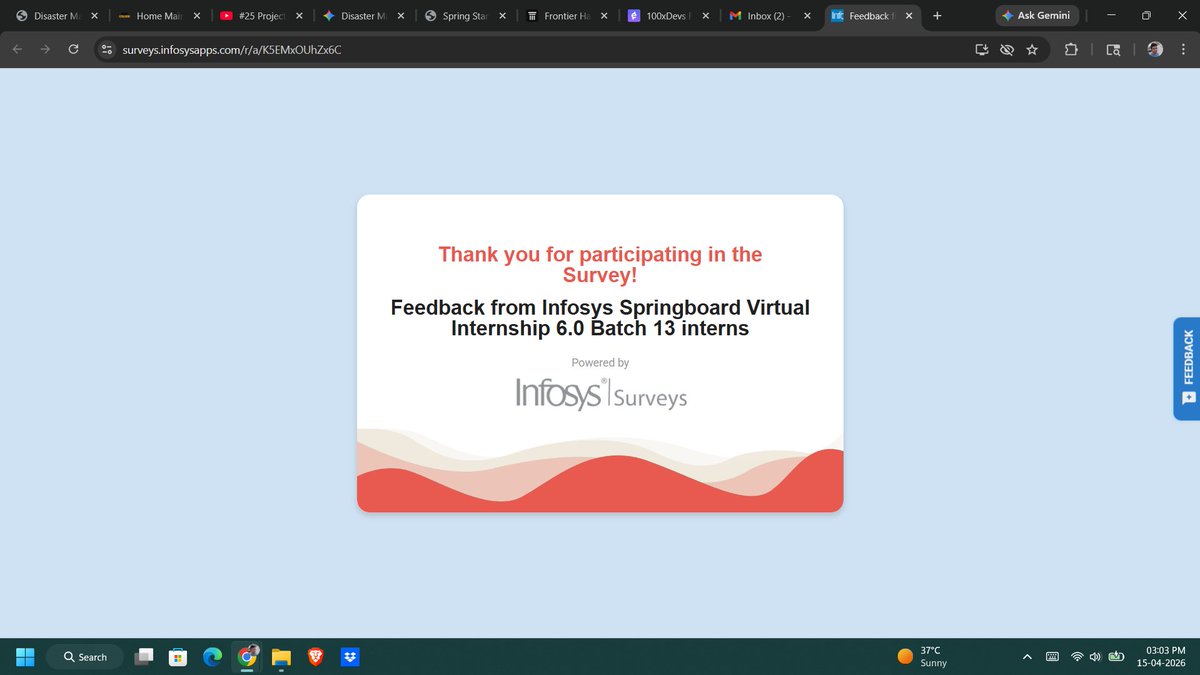Viewport: 1200px width, 675px height.
Task: Open the Chrome profile avatar
Action: (x=1155, y=49)
